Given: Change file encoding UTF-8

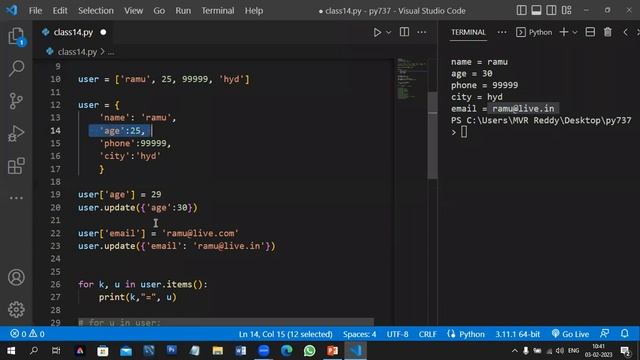Looking at the screenshot, I should (398, 334).
